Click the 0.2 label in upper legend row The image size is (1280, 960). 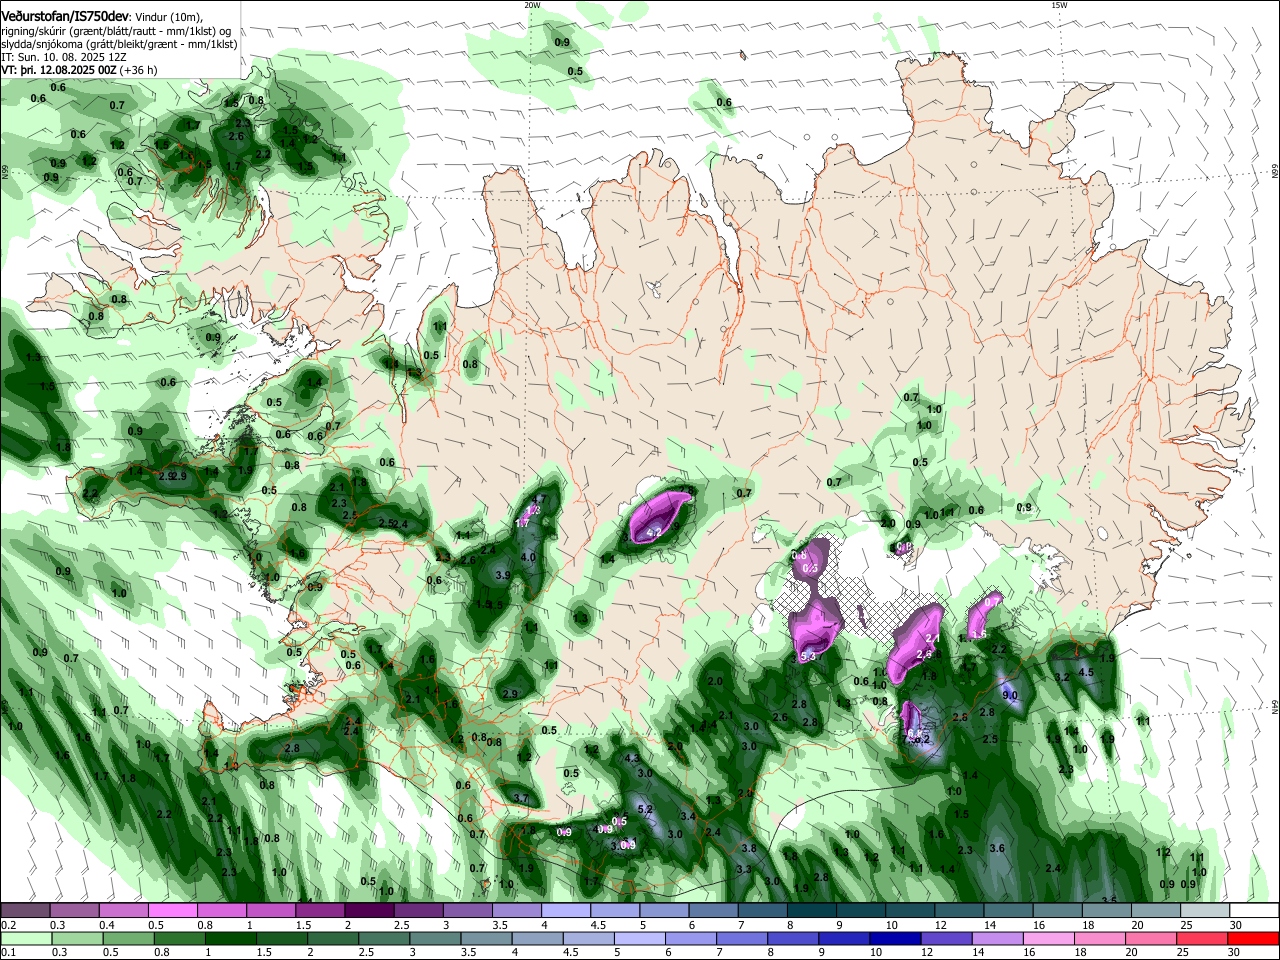[8, 925]
